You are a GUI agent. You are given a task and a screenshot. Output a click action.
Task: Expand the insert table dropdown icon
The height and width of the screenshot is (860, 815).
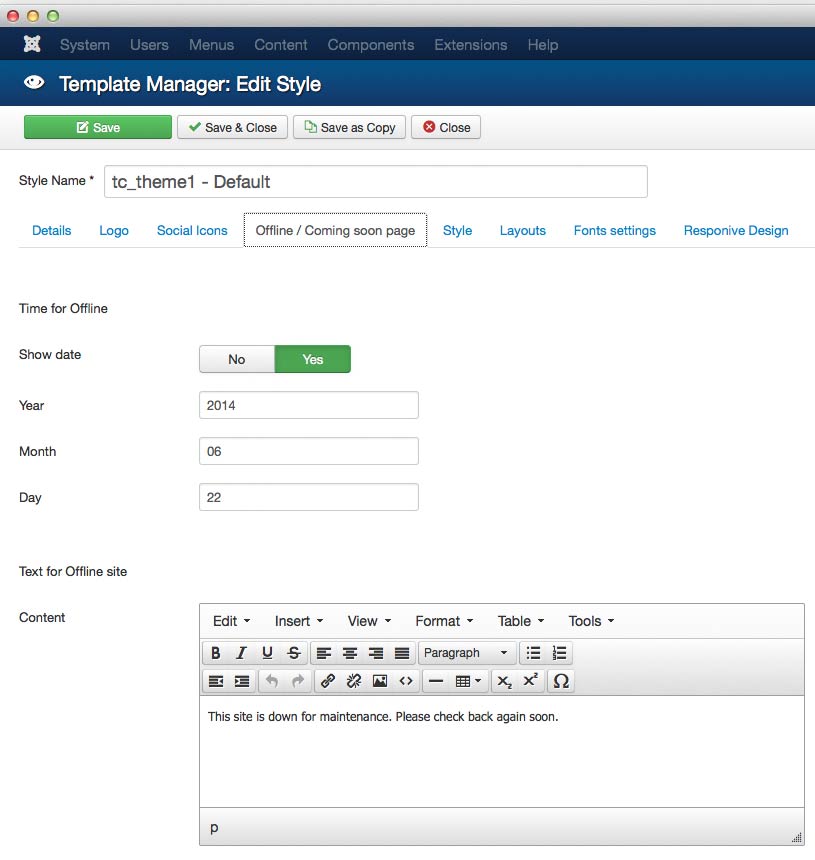click(468, 681)
